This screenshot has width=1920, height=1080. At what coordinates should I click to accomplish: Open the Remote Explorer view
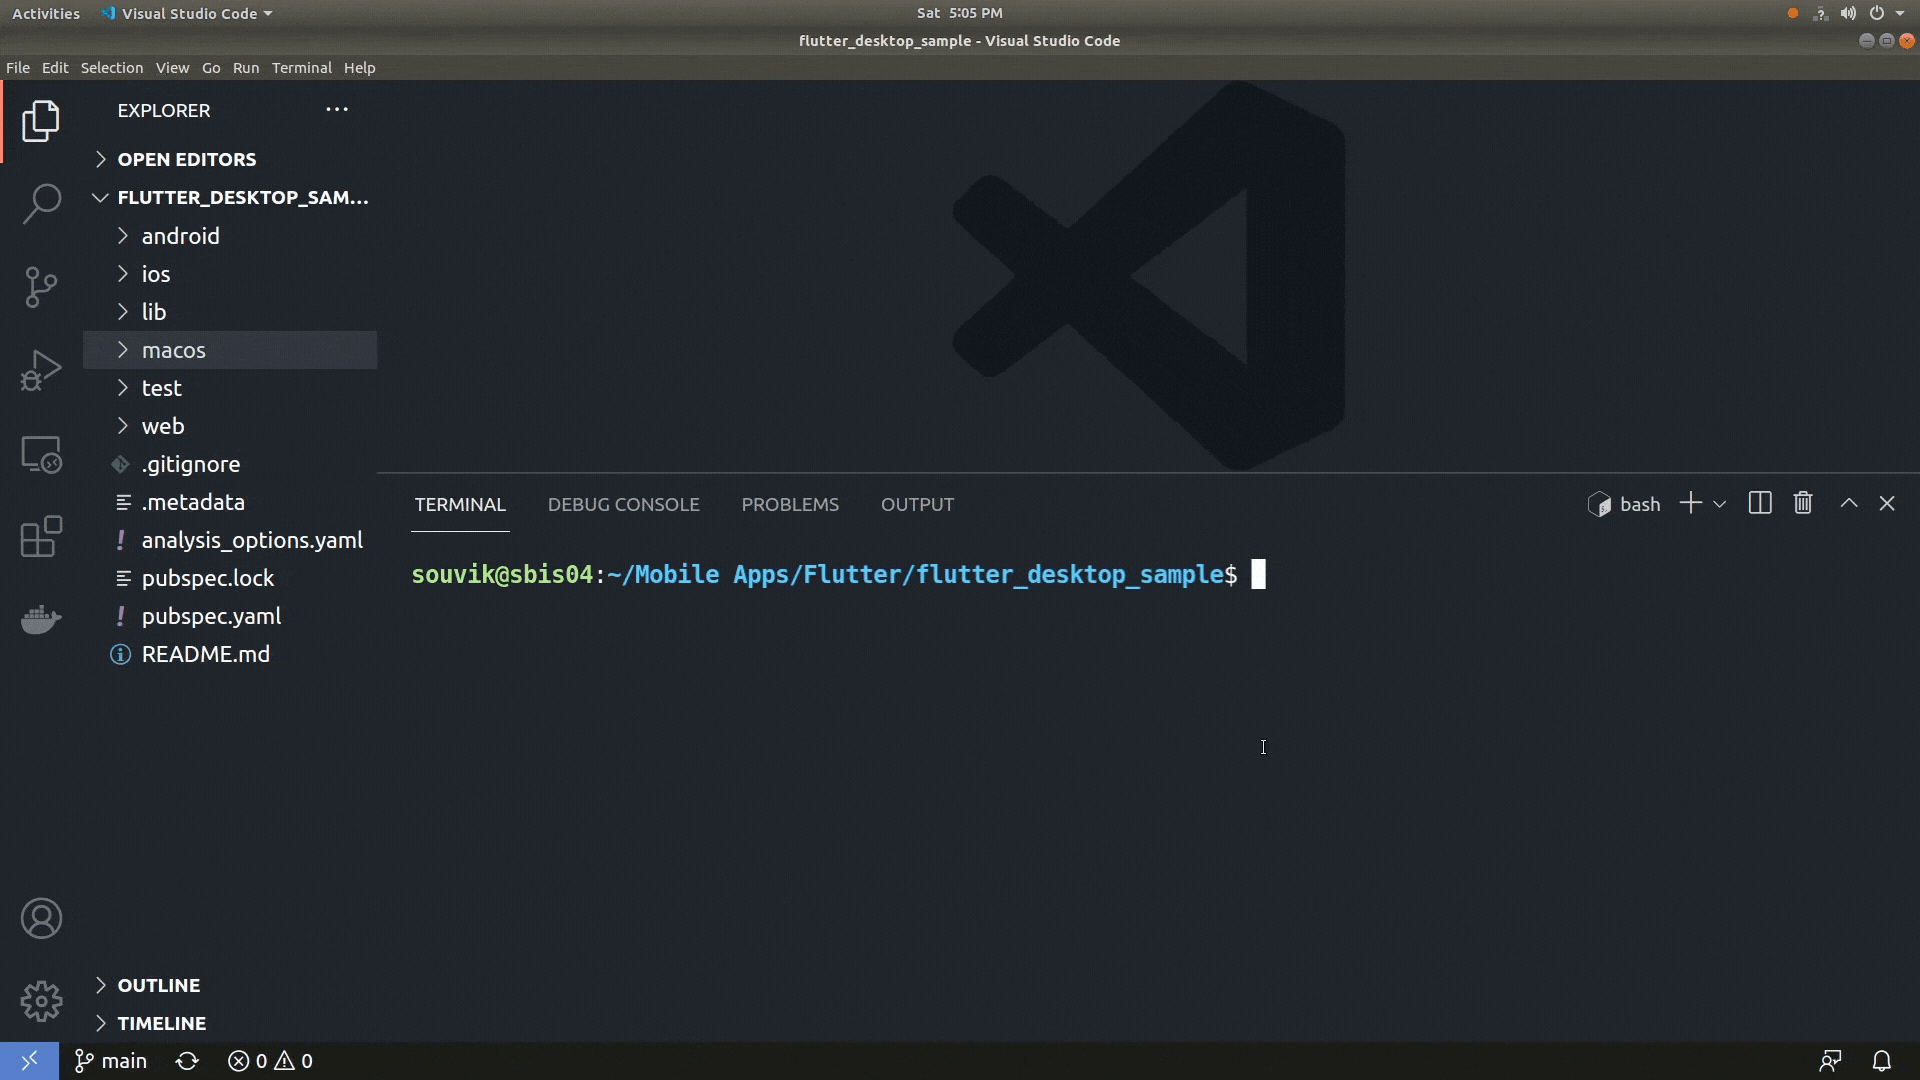point(41,454)
